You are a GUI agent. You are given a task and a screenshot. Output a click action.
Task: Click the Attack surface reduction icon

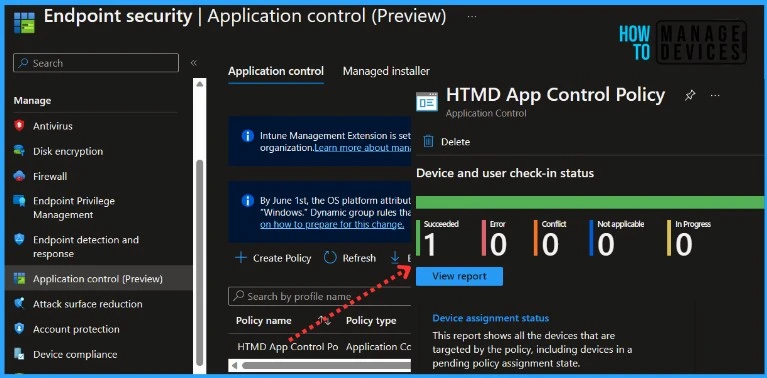[20, 304]
